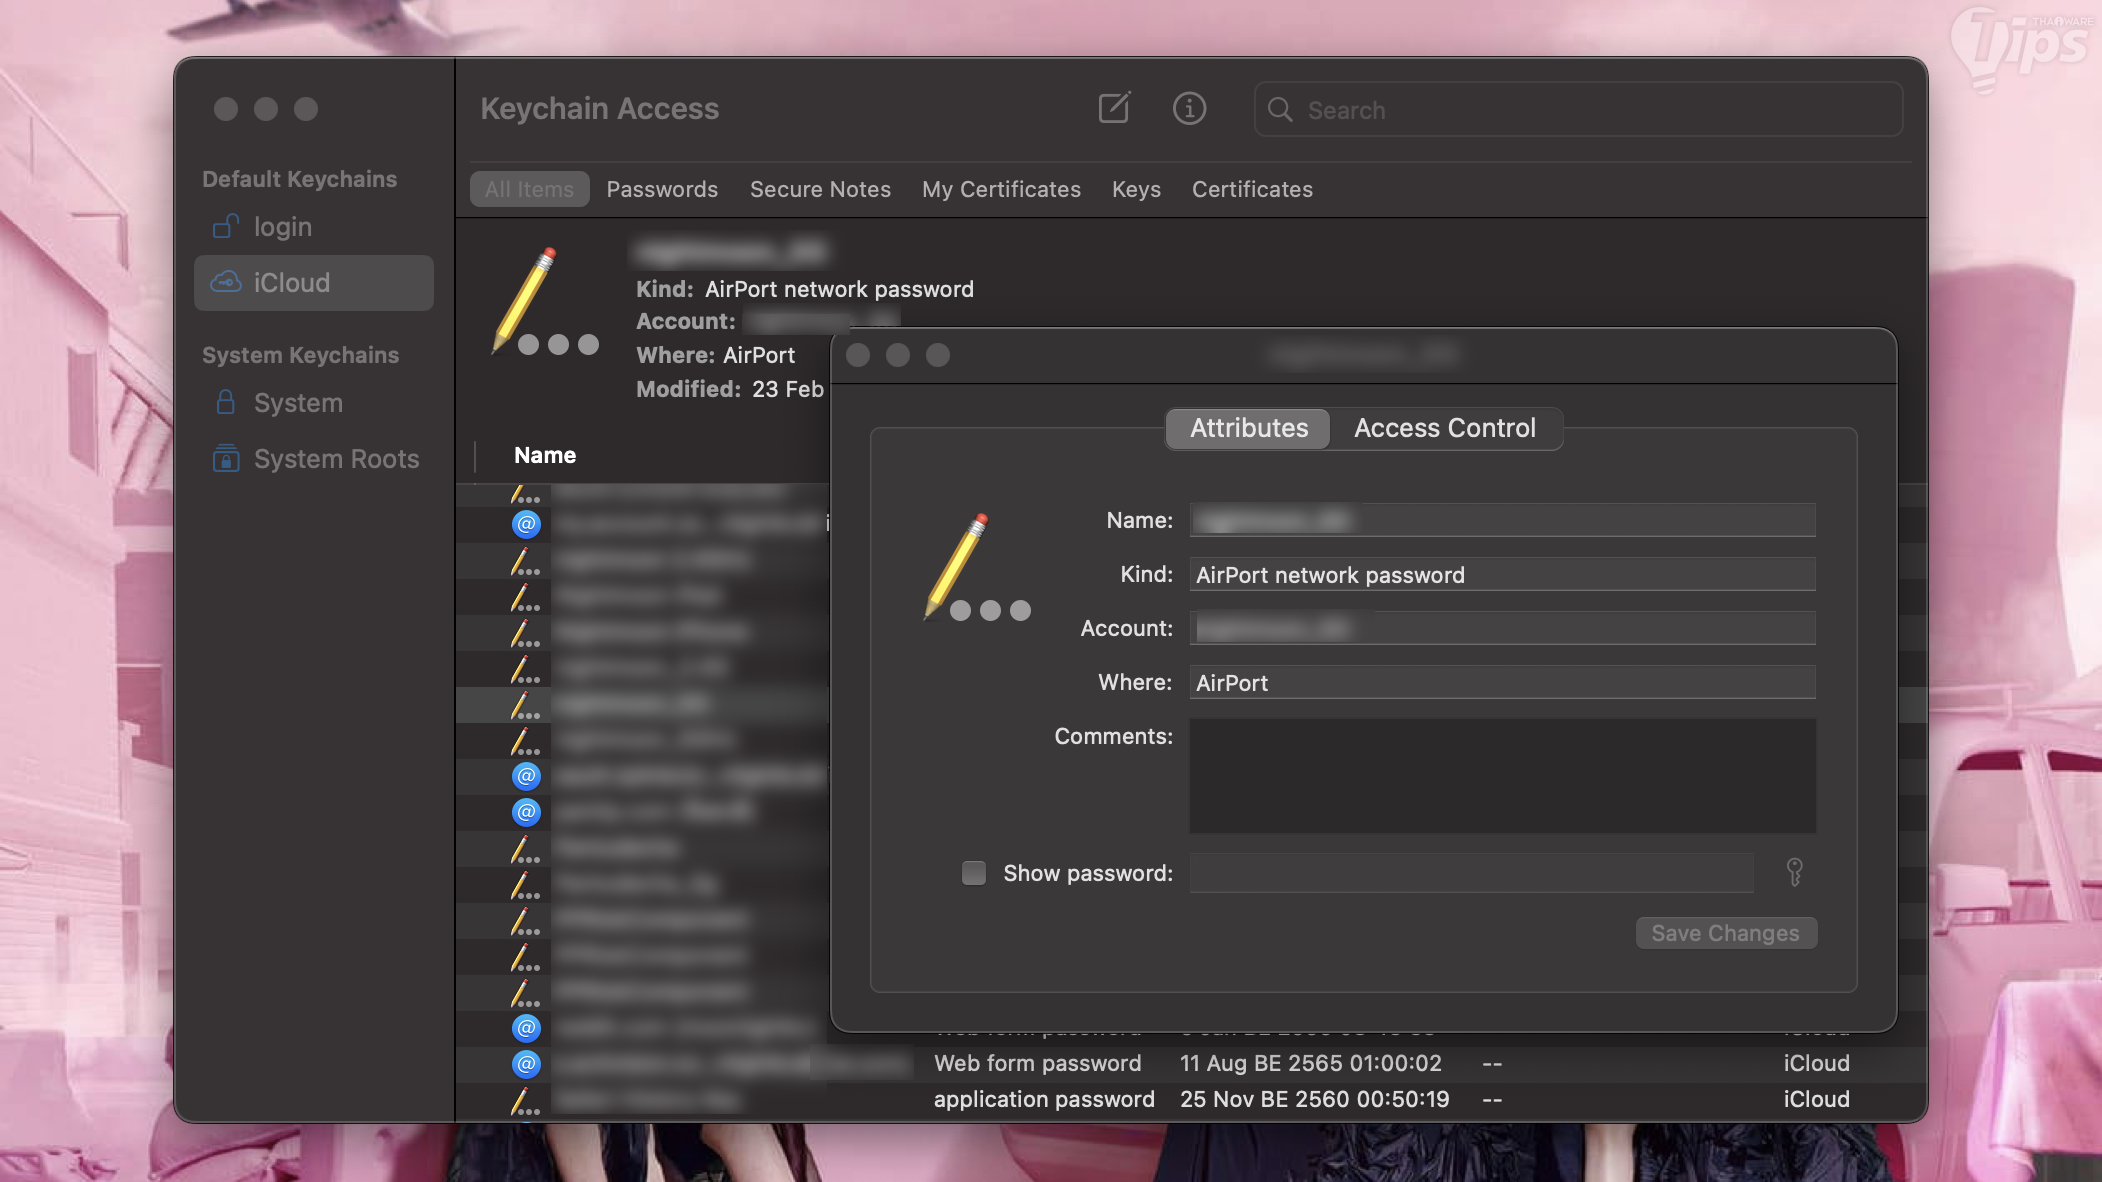
Task: Select the login keychain
Action: coord(282,227)
